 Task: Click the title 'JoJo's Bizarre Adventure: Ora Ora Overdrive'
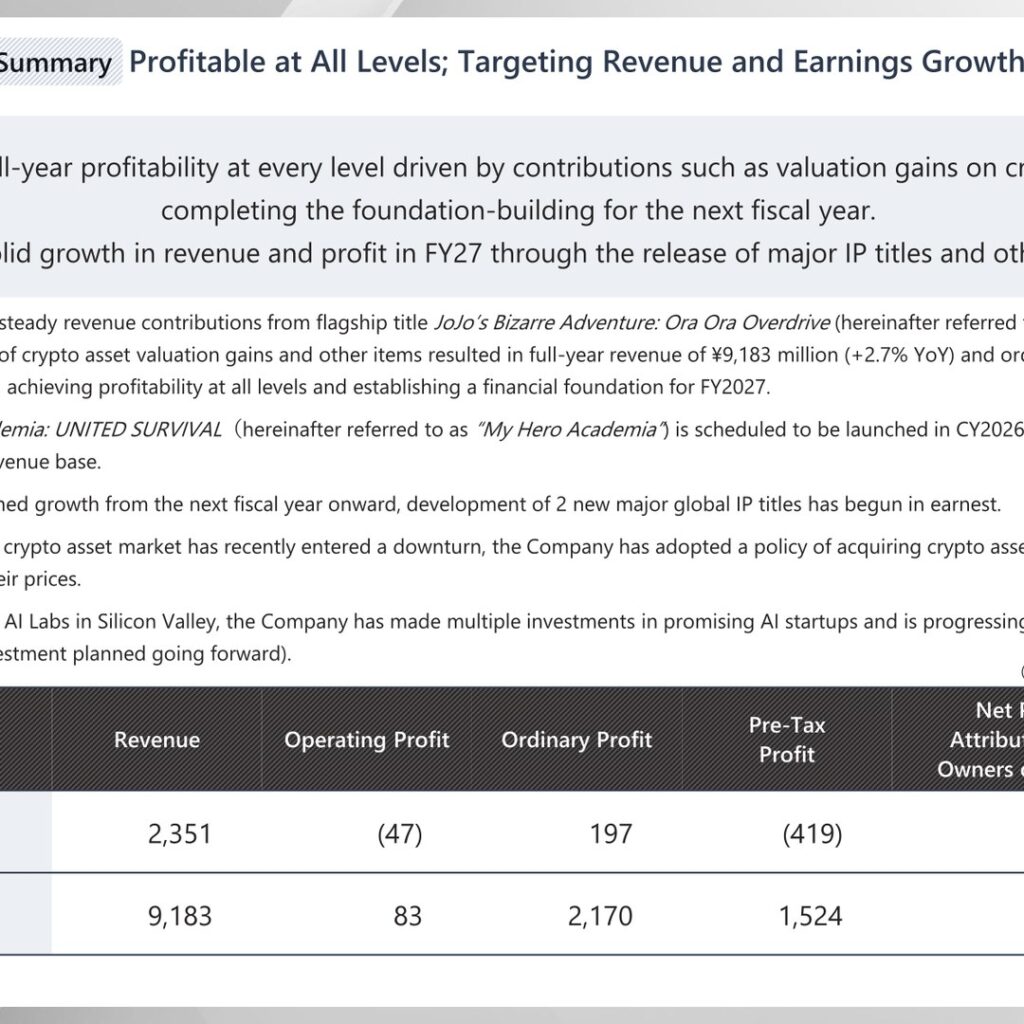632,323
